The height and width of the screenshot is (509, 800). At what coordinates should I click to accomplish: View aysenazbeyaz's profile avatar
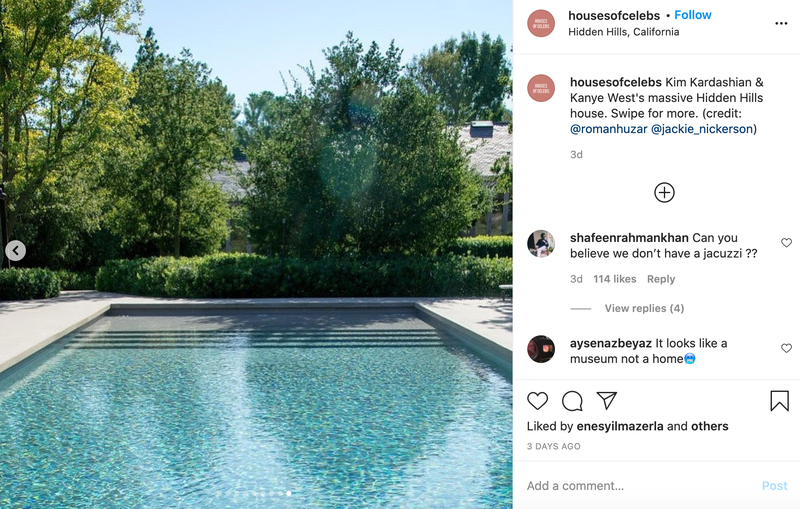point(541,349)
